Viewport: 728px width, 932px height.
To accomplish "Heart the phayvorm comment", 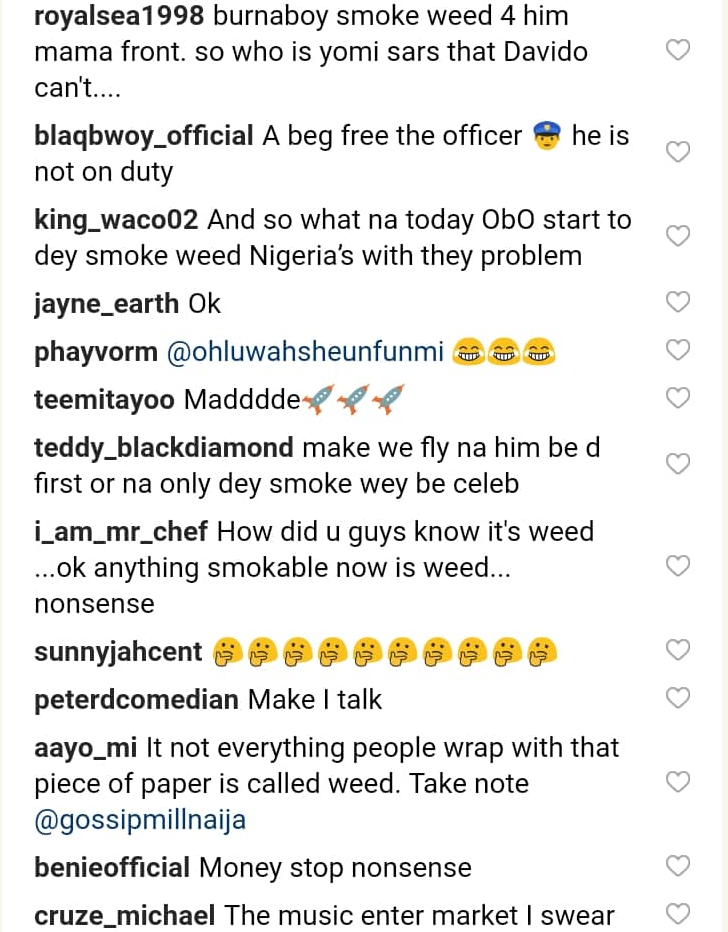I will pos(678,350).
